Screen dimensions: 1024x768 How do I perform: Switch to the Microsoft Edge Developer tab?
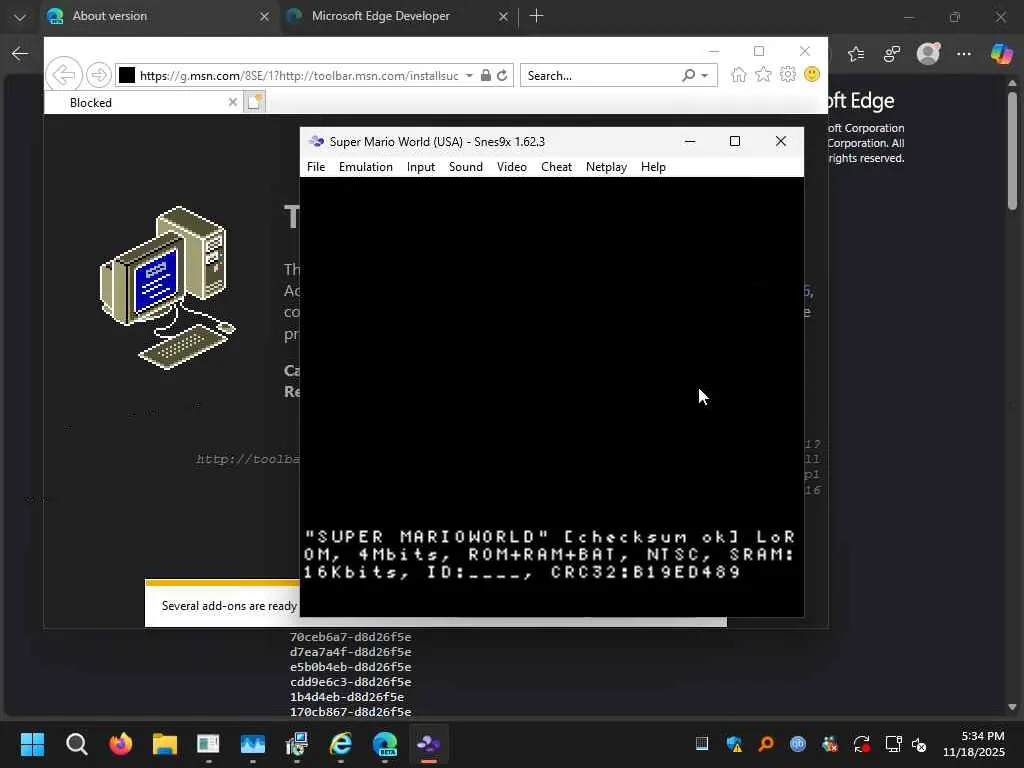(398, 16)
